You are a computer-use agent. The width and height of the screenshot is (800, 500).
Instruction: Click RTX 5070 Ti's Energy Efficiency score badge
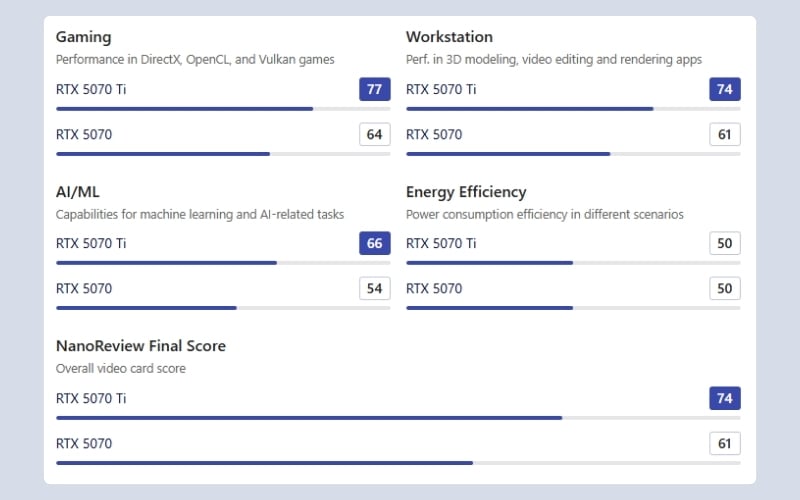point(725,243)
